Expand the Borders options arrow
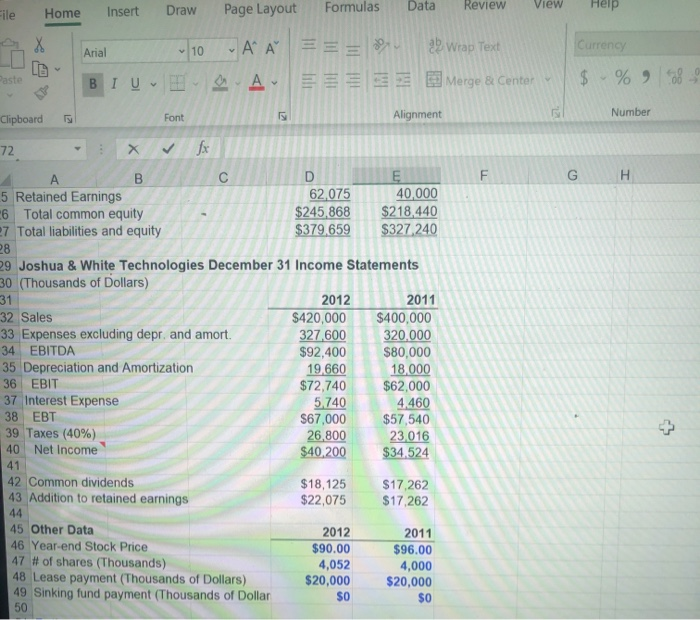 pyautogui.click(x=195, y=83)
